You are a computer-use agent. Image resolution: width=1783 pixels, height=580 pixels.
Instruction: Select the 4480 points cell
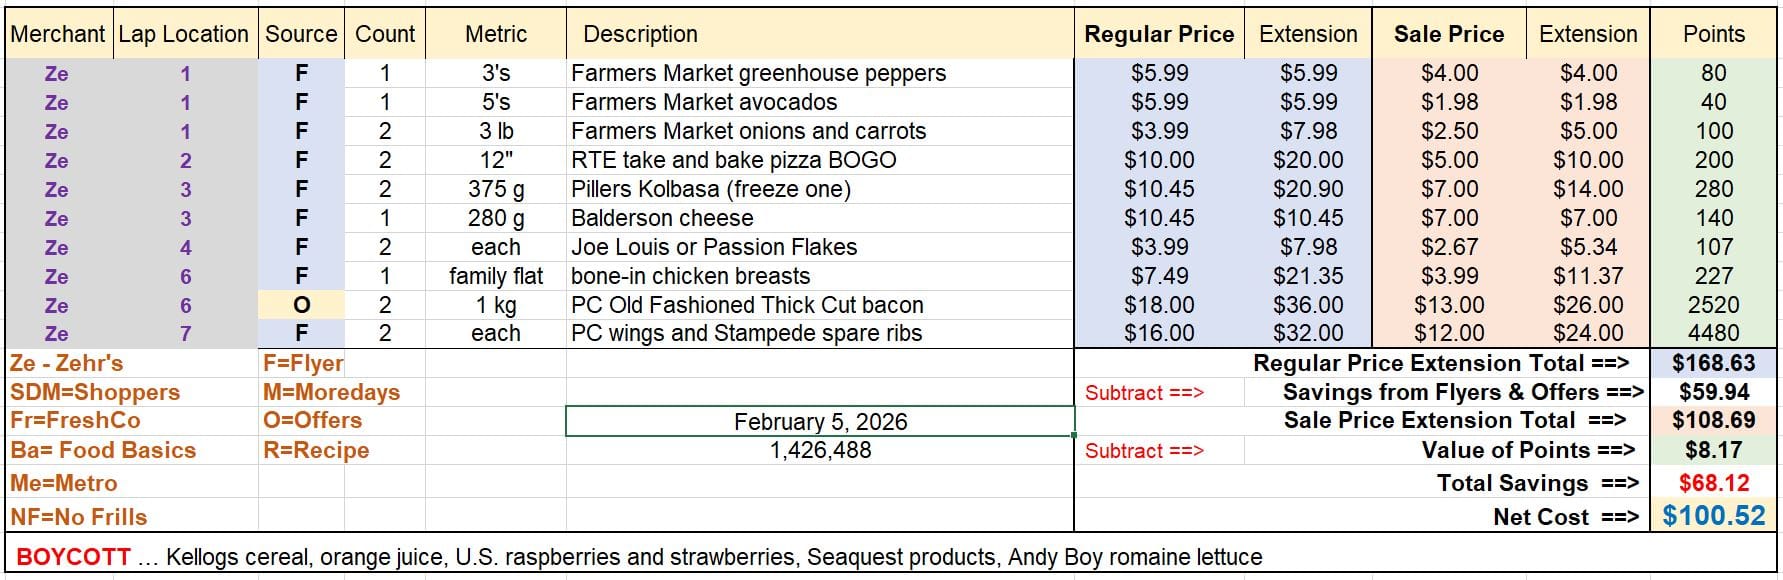tap(1713, 333)
